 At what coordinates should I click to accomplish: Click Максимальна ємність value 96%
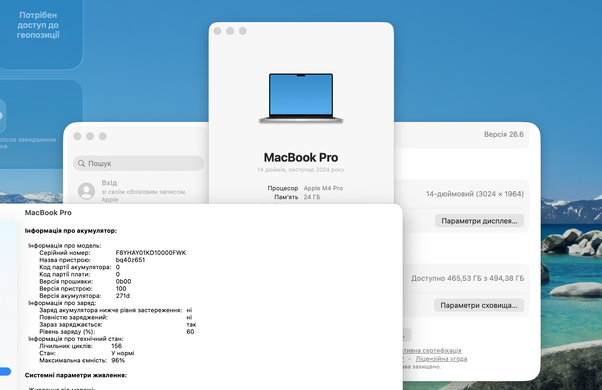[x=118, y=360]
